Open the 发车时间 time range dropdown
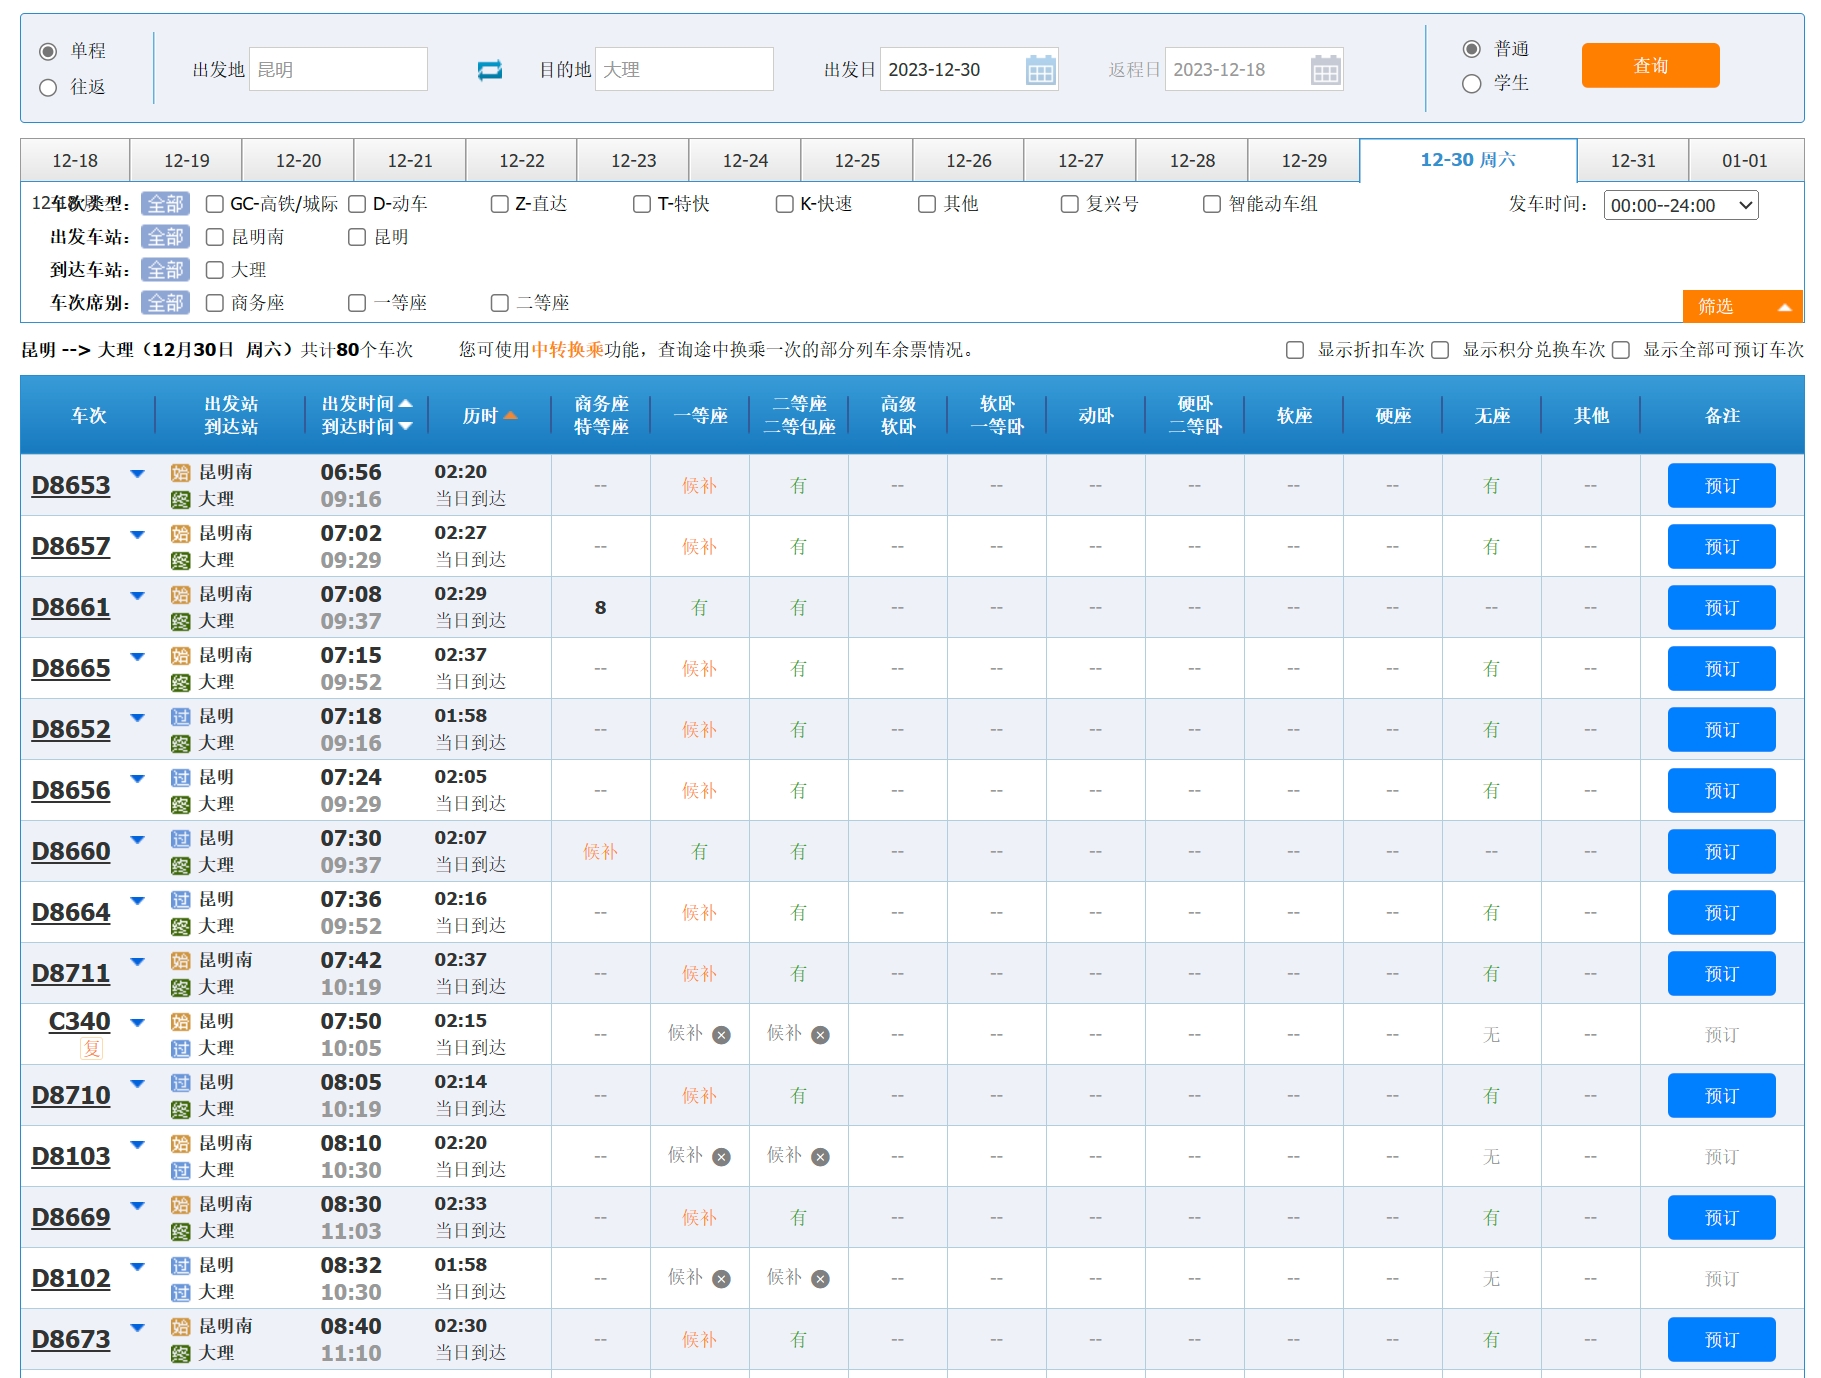The height and width of the screenshot is (1378, 1821). click(x=1680, y=205)
